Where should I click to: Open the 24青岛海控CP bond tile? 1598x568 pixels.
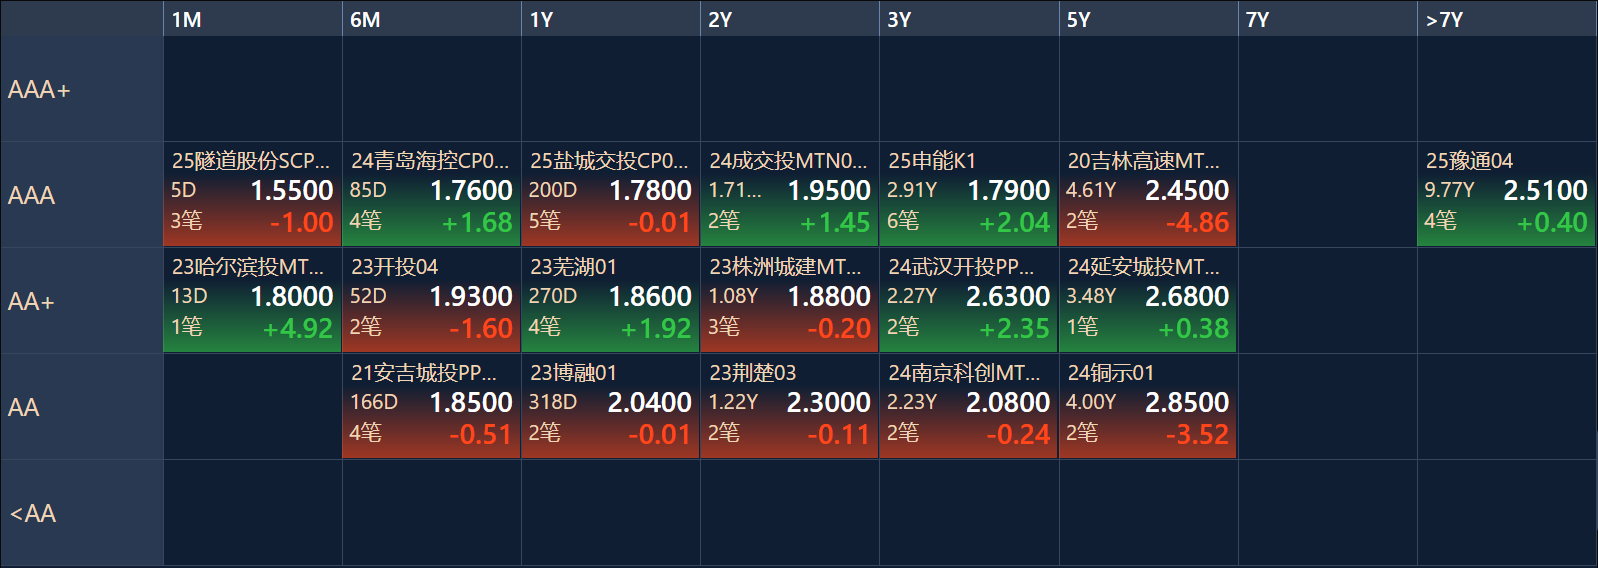pyautogui.click(x=431, y=195)
